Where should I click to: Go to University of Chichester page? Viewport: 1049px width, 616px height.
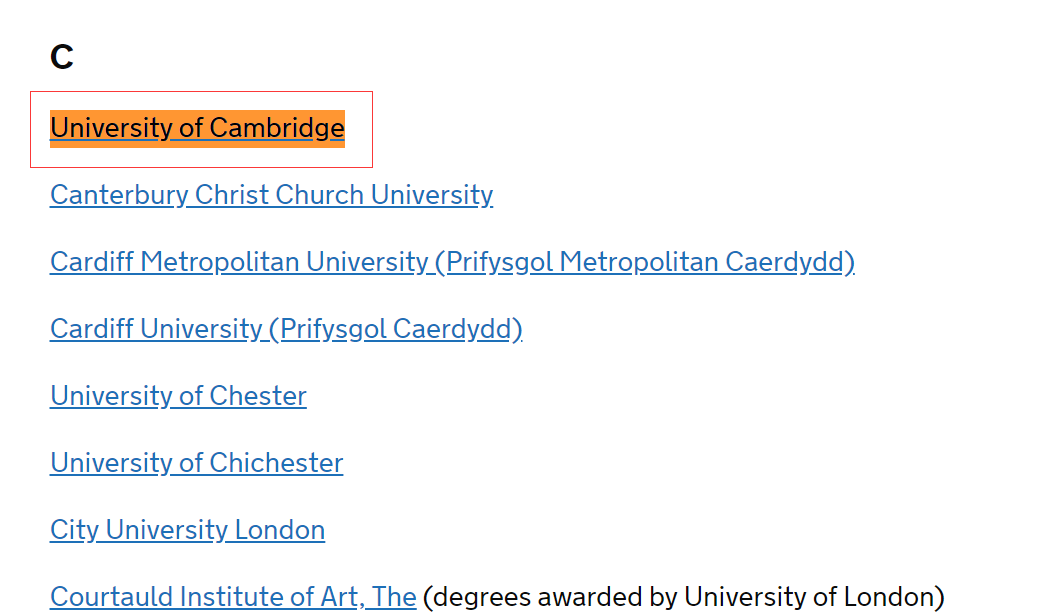(x=197, y=463)
